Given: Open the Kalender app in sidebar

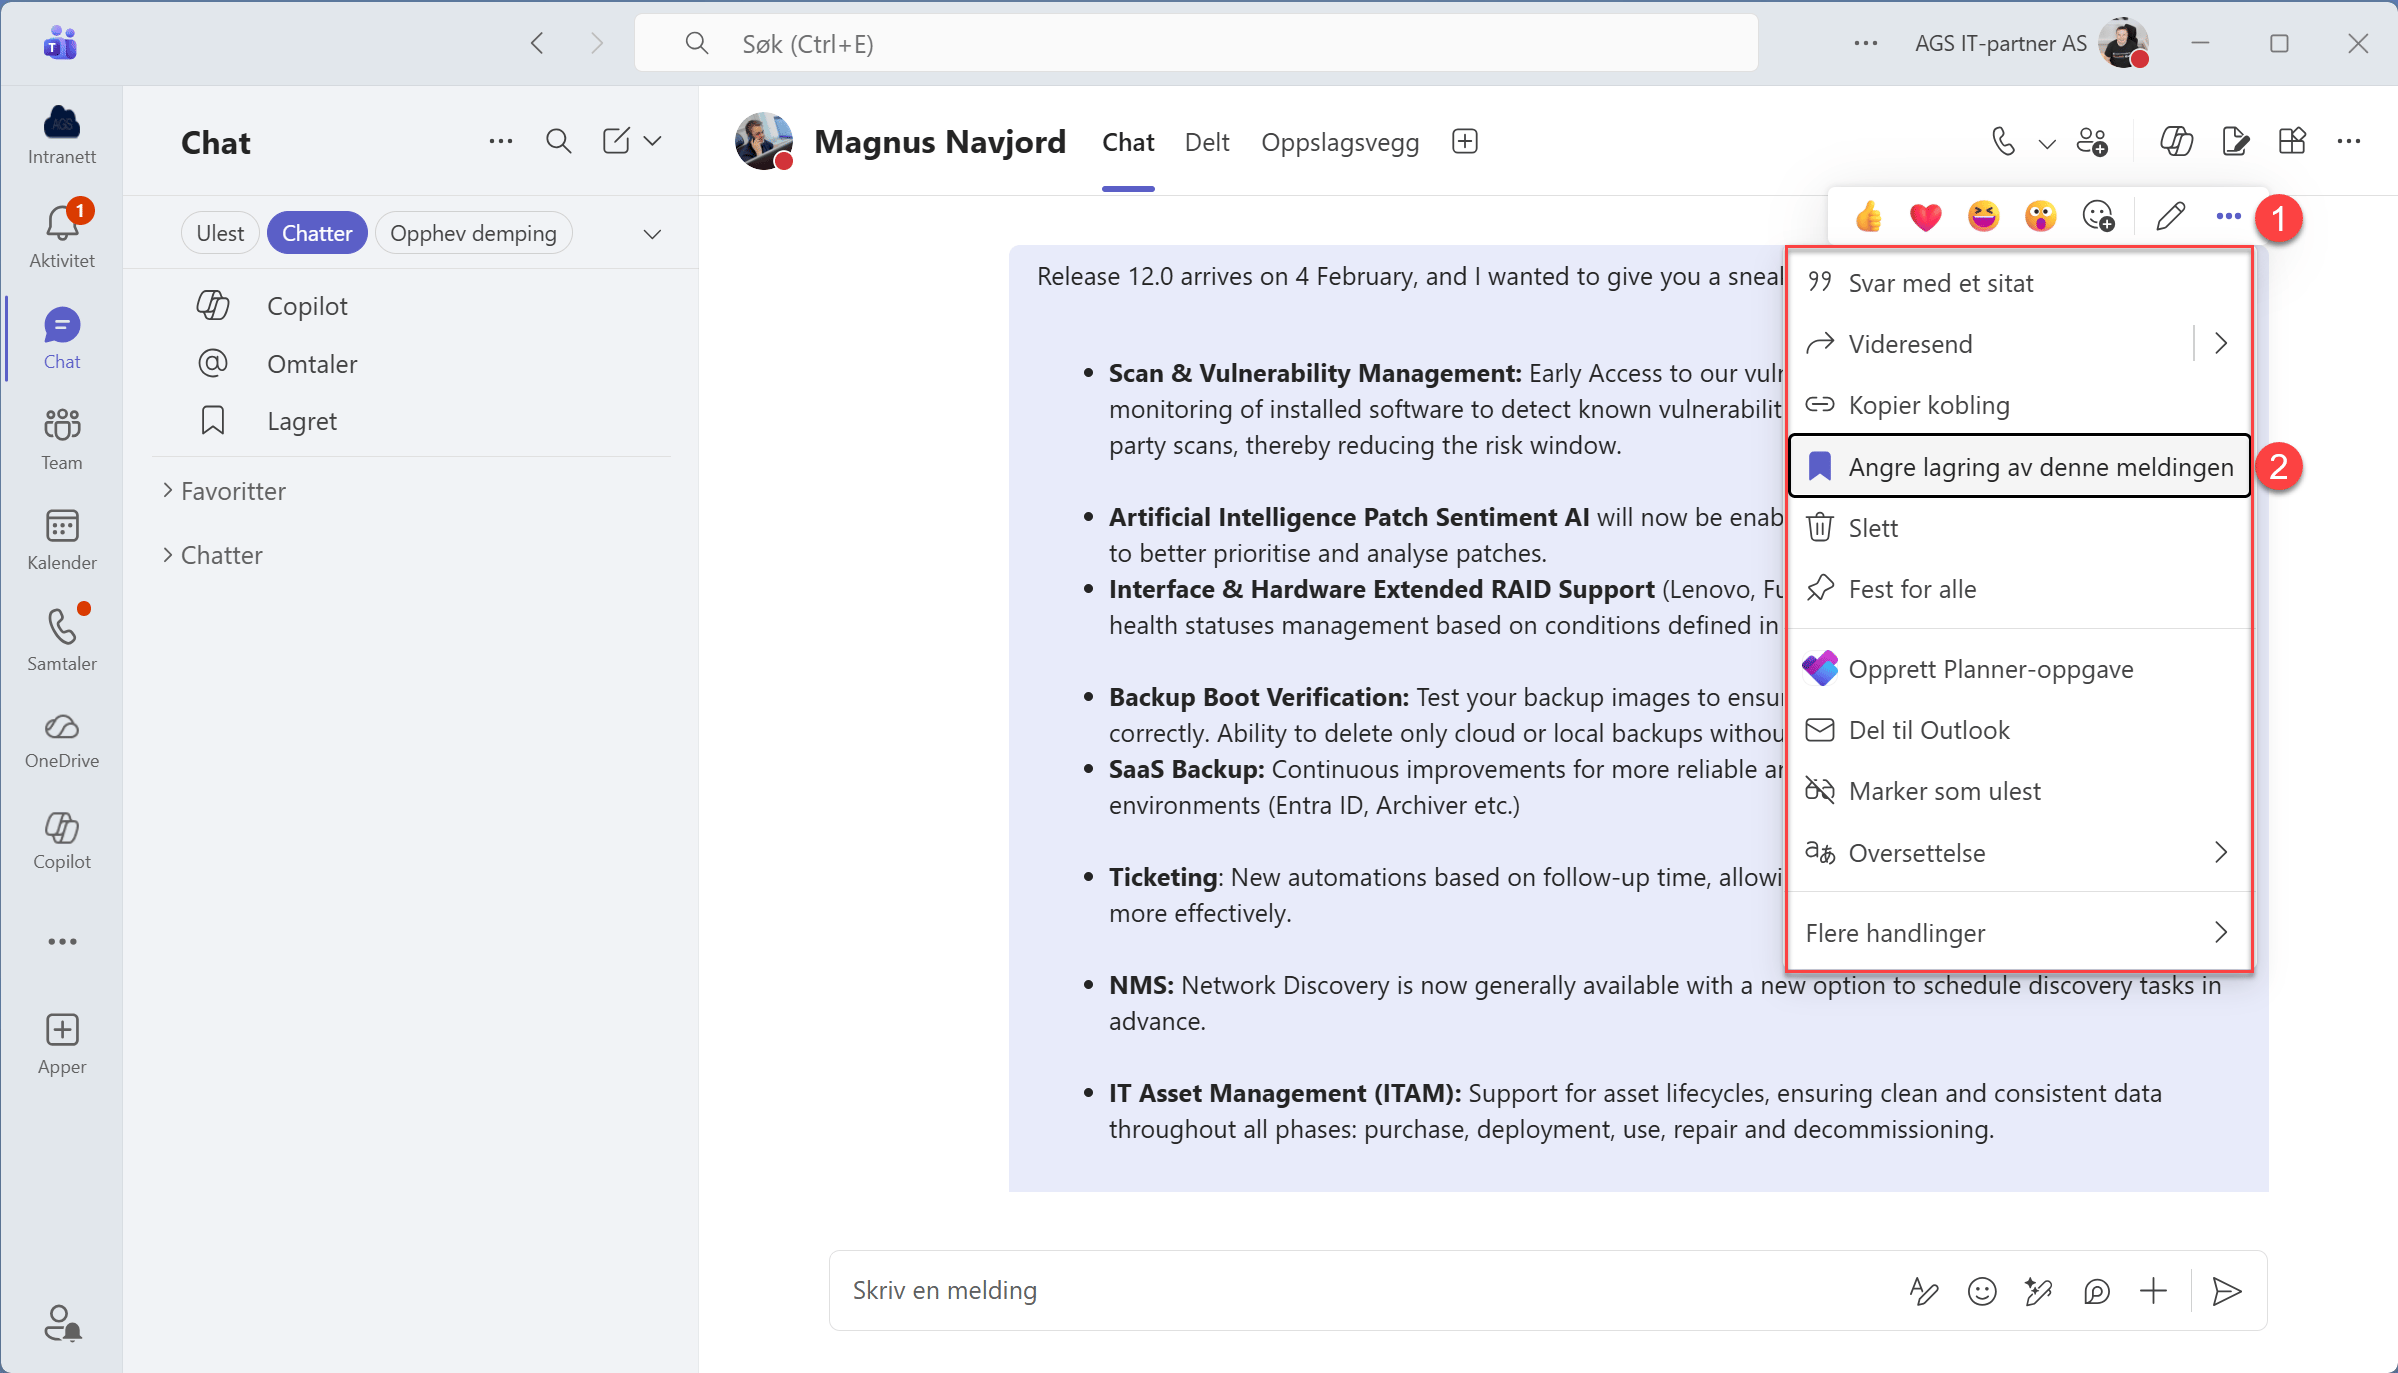Looking at the screenshot, I should pyautogui.click(x=61, y=540).
